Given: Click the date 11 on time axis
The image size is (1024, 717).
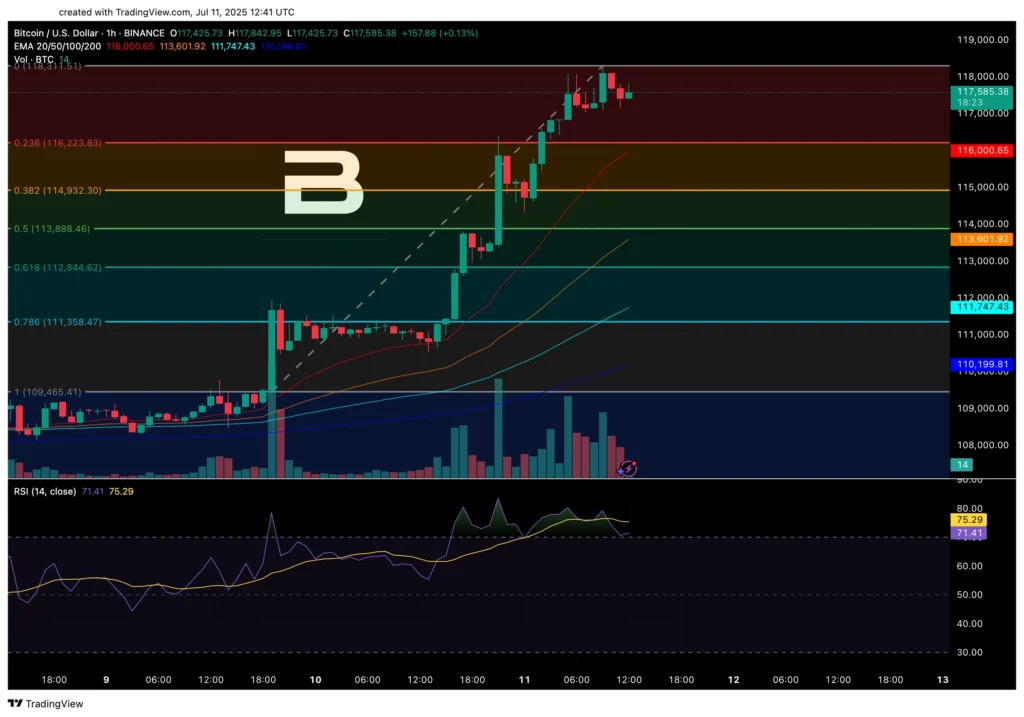Looking at the screenshot, I should click(524, 679).
